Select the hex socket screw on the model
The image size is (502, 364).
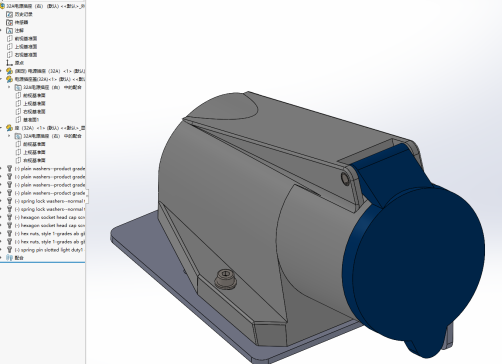point(225,278)
